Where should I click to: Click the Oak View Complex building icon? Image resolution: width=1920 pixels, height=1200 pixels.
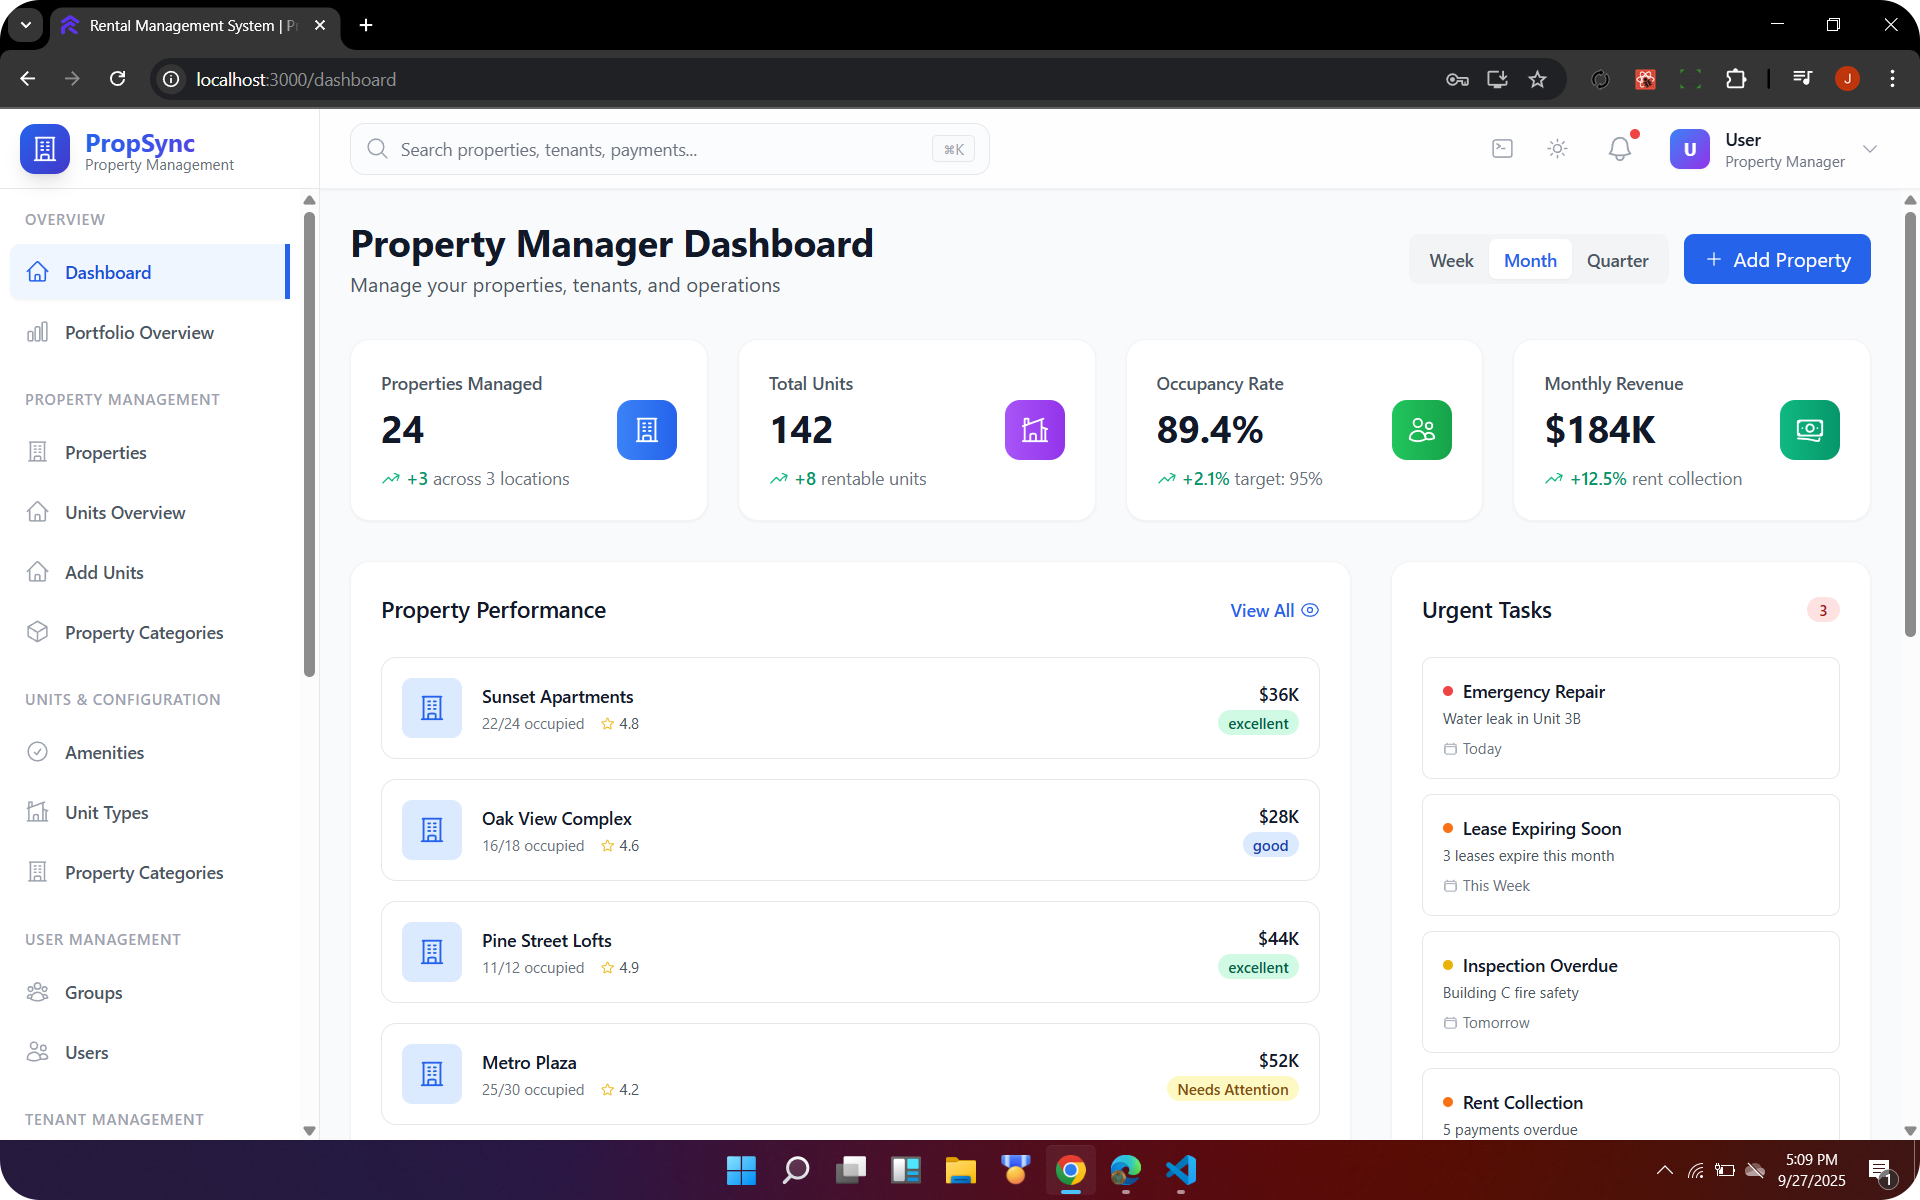[432, 830]
